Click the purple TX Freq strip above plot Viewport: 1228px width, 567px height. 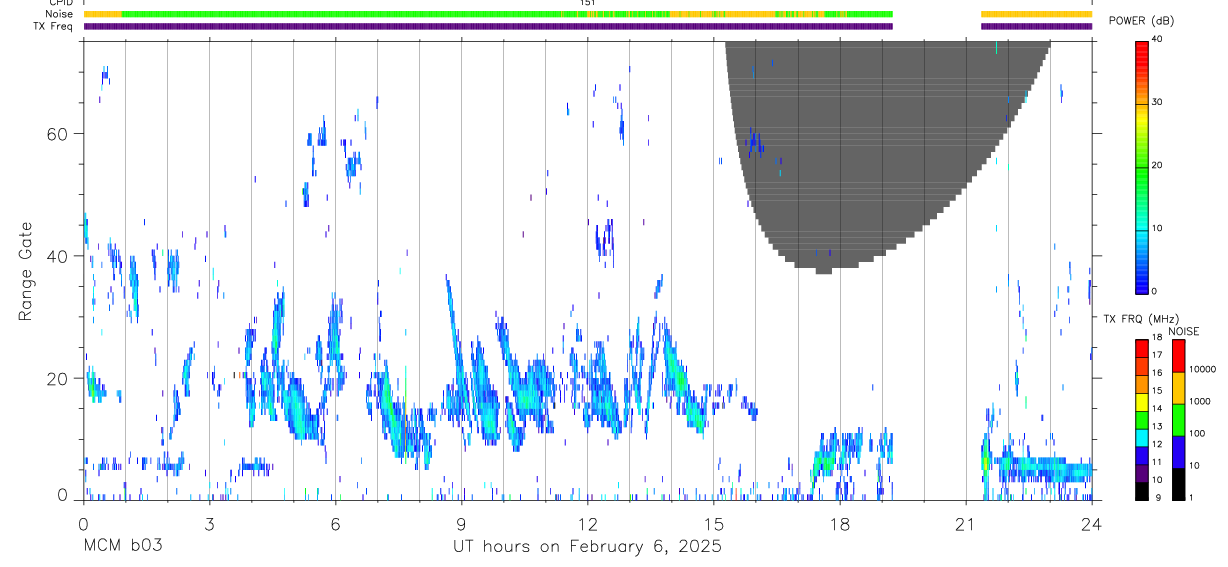coord(488,26)
